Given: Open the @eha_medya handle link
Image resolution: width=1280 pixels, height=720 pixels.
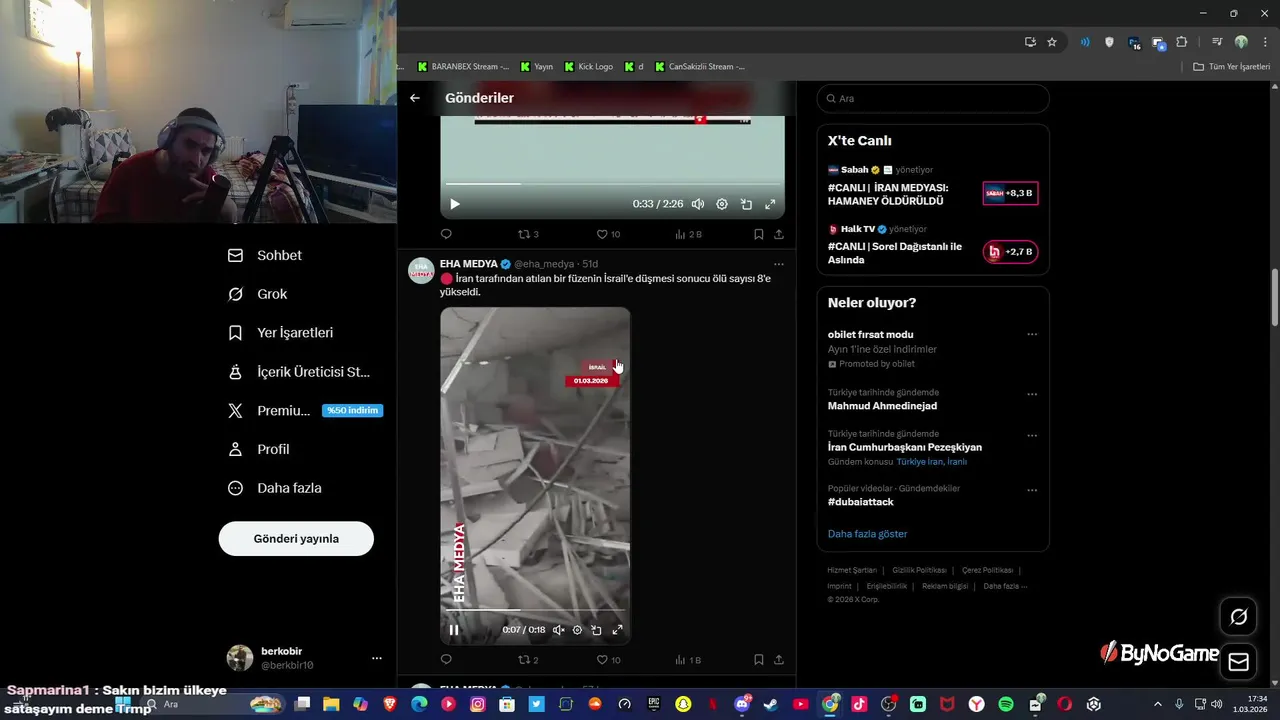Looking at the screenshot, I should click(x=544, y=264).
